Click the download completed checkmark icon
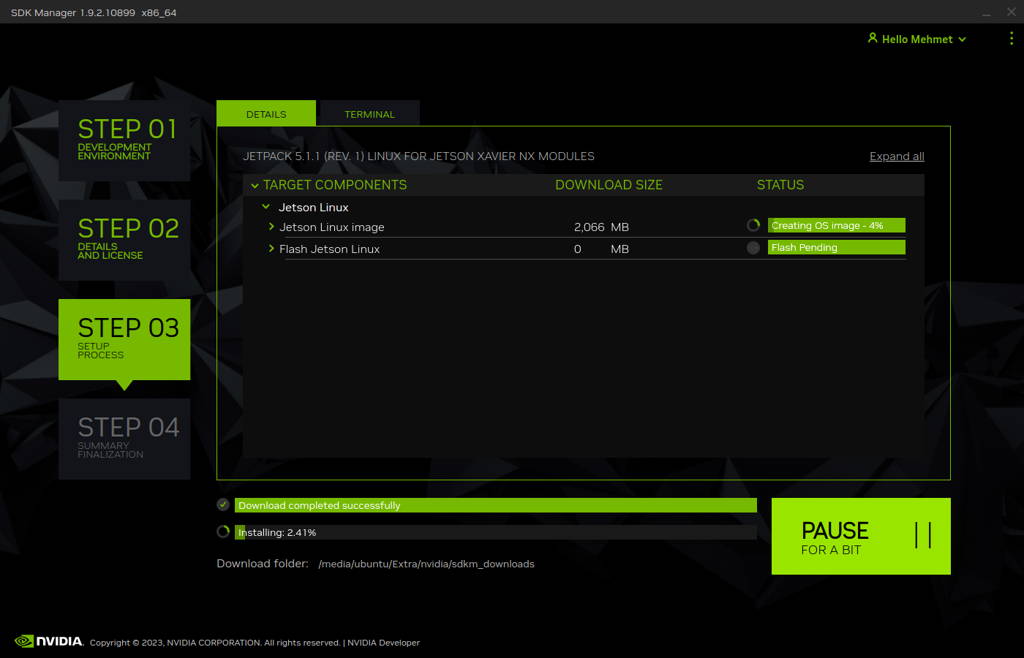 coord(223,505)
